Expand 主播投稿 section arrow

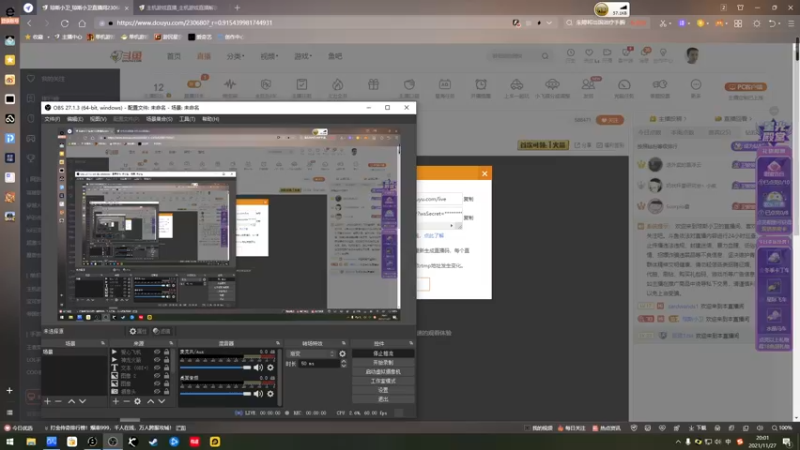click(x=685, y=119)
